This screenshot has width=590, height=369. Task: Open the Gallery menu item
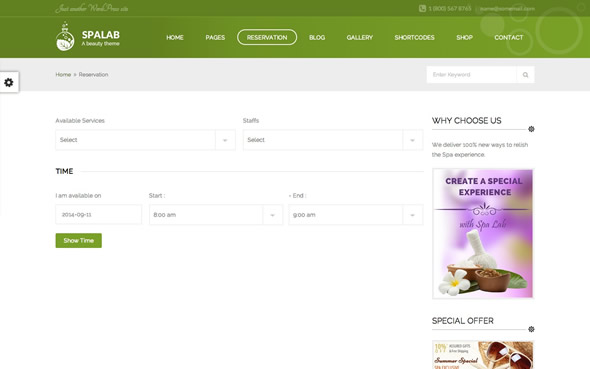coord(360,38)
